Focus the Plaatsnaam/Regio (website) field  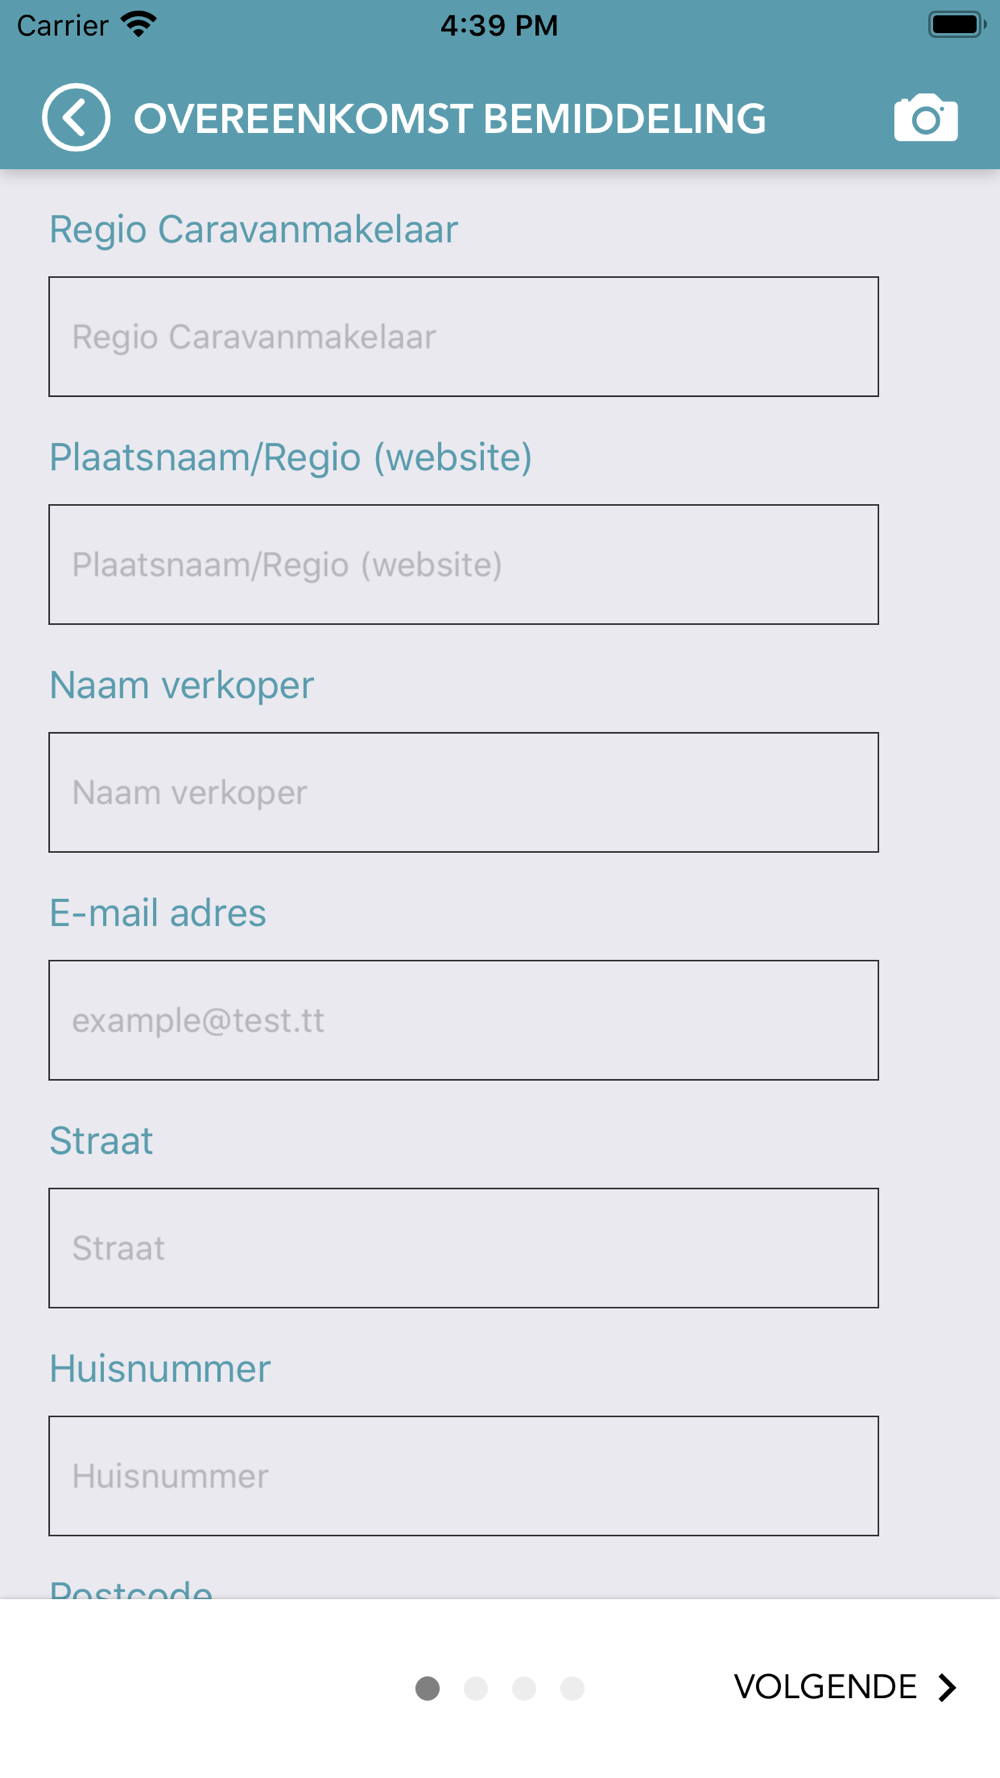[x=463, y=565]
